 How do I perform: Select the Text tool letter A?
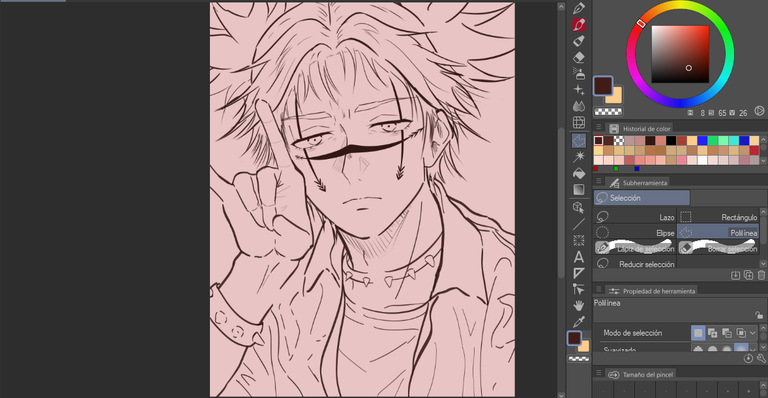578,257
